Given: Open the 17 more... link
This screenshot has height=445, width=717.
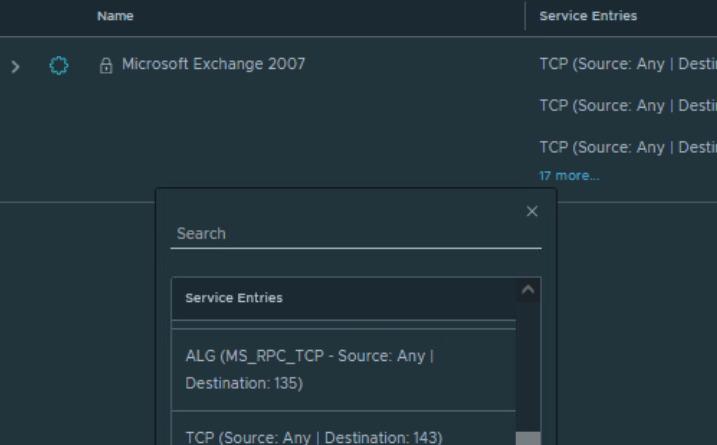Looking at the screenshot, I should pyautogui.click(x=569, y=176).
